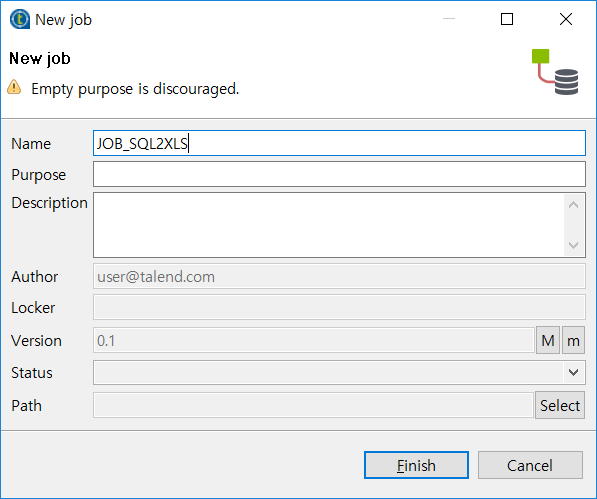597x499 pixels.
Task: Click the Name label
Action: click(31, 143)
